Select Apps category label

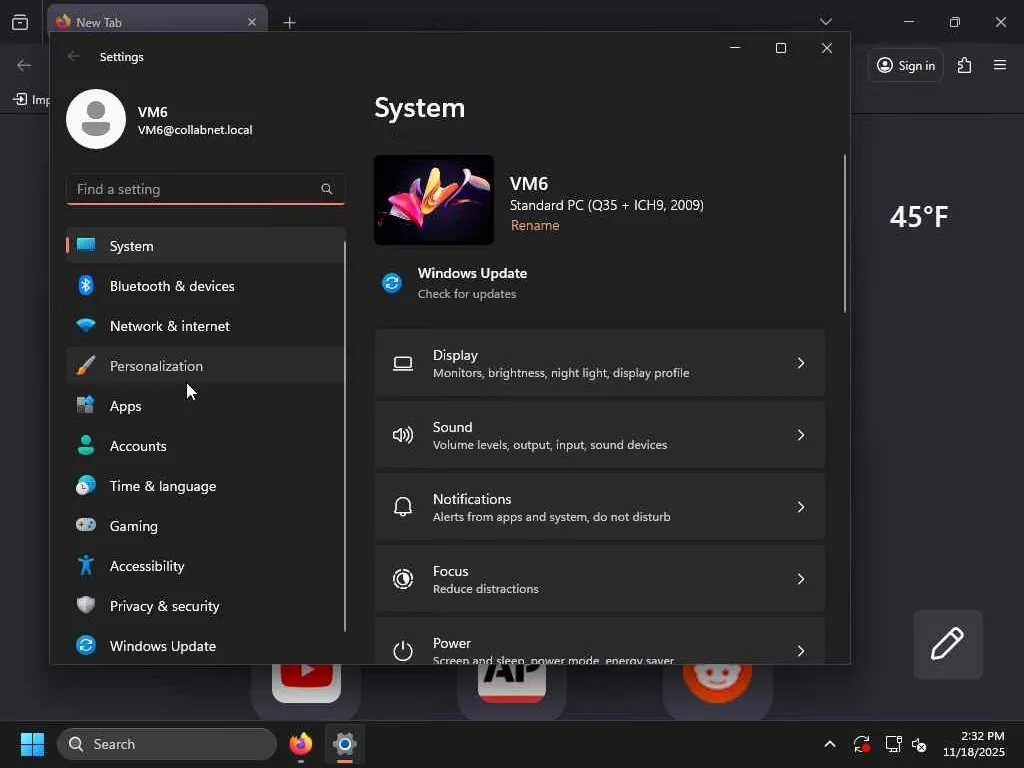[125, 406]
